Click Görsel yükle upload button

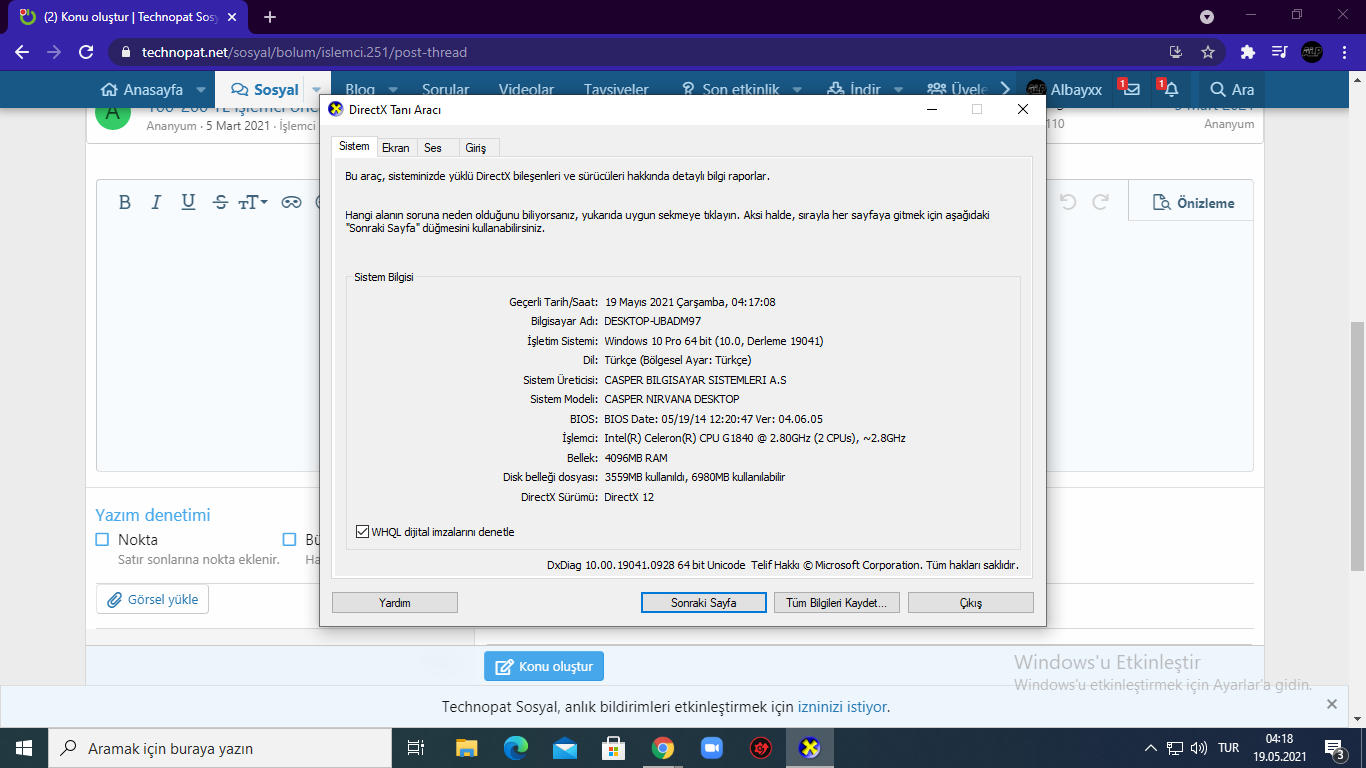tap(153, 600)
